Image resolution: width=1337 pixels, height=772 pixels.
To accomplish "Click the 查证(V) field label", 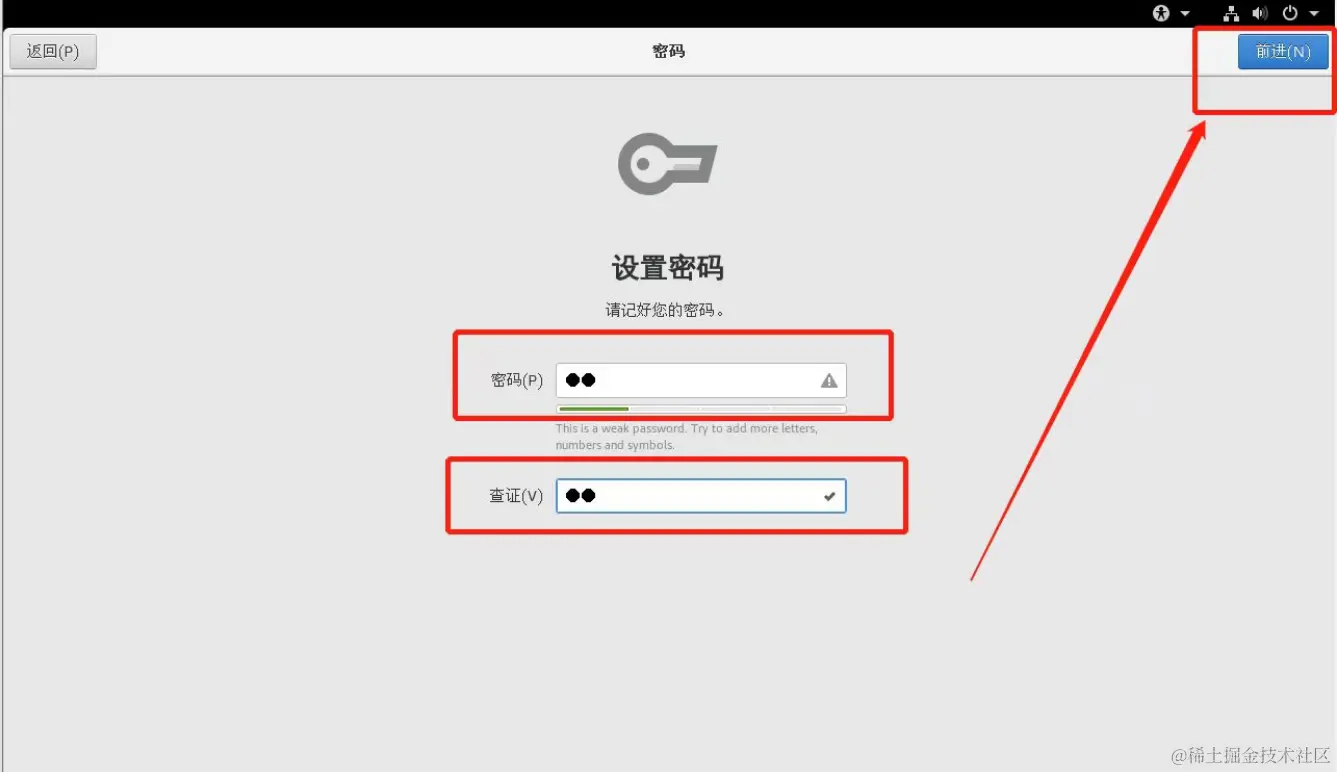I will click(x=516, y=496).
